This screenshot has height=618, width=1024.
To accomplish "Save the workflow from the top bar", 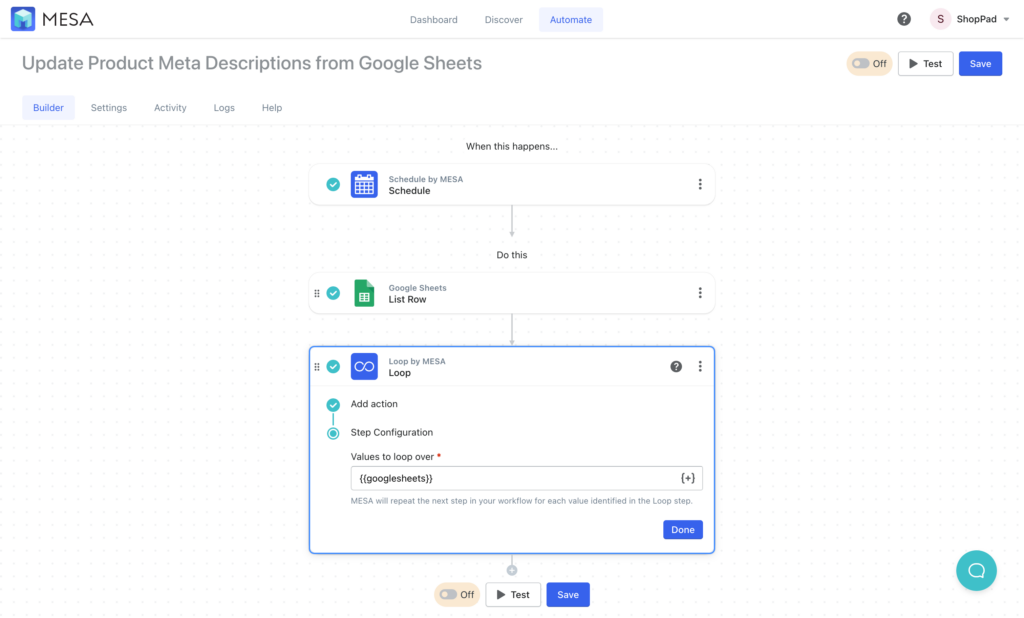I will click(980, 63).
